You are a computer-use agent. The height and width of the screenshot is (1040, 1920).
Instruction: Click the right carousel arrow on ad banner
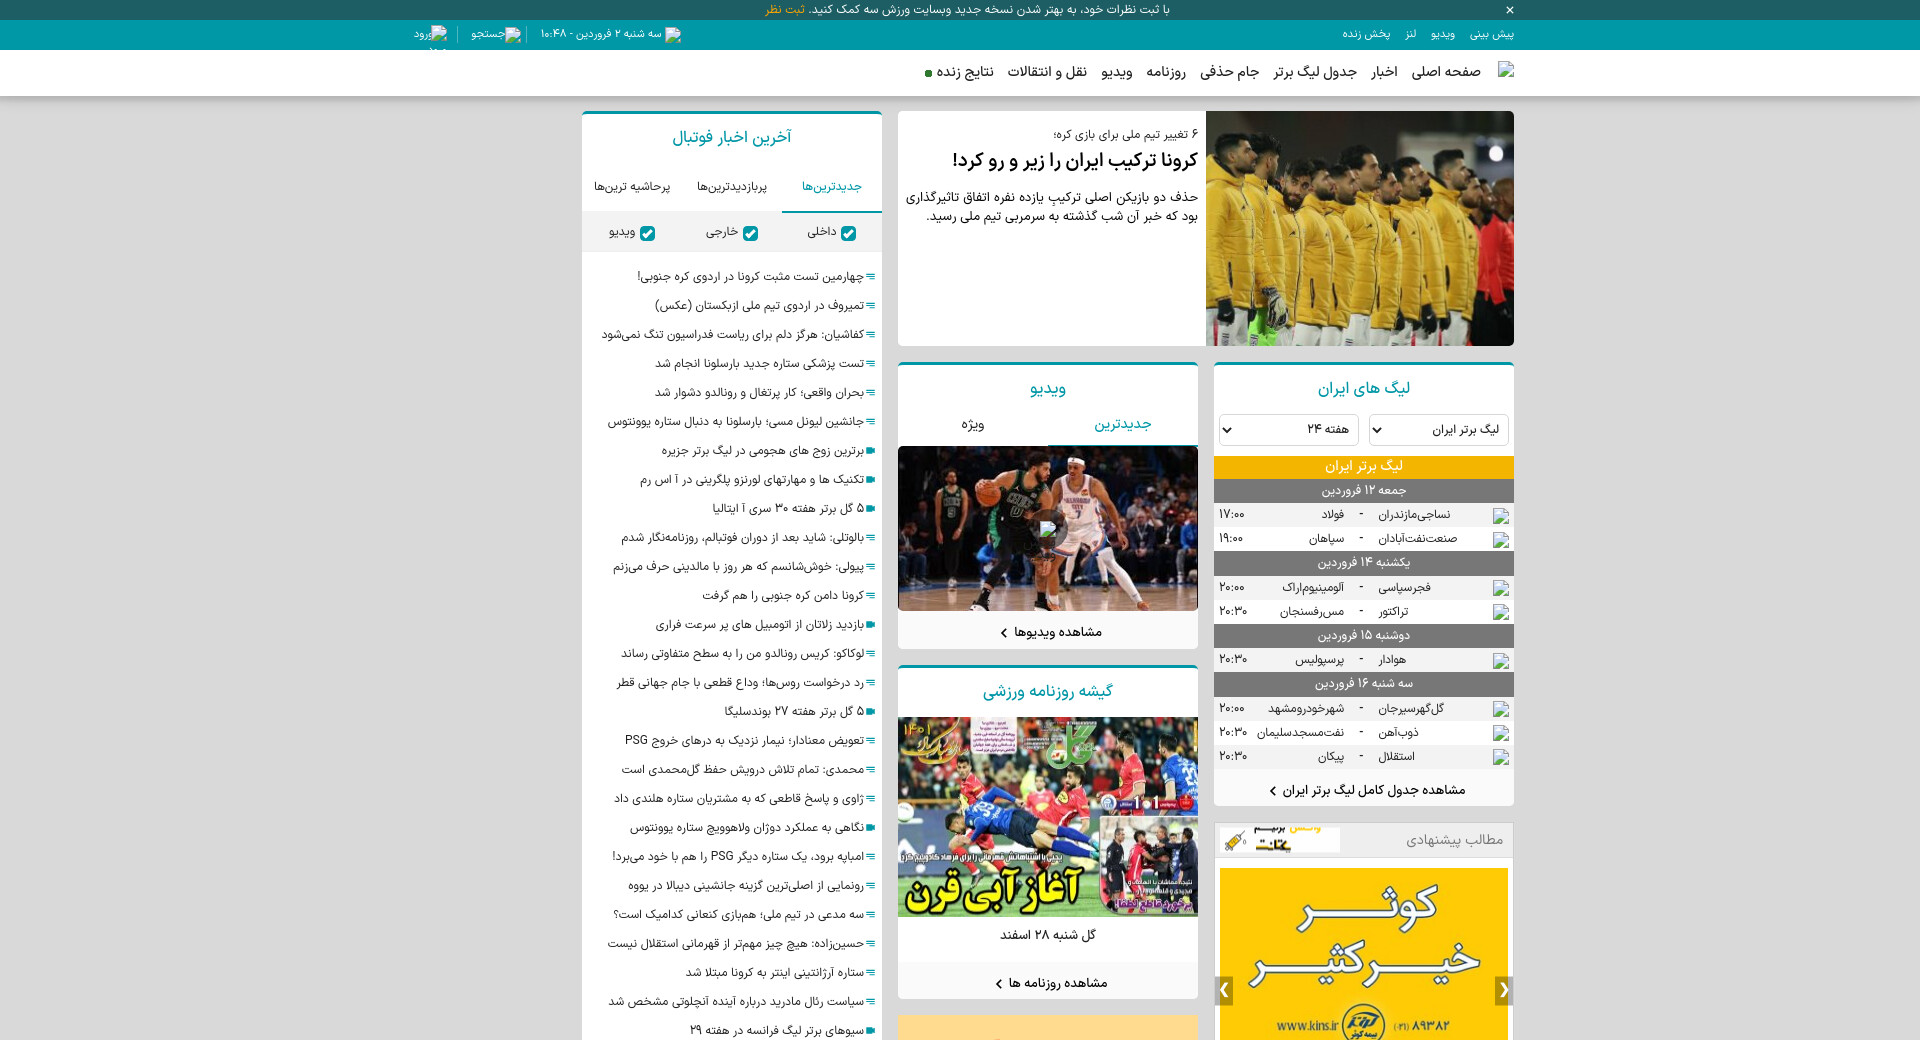click(x=1503, y=990)
